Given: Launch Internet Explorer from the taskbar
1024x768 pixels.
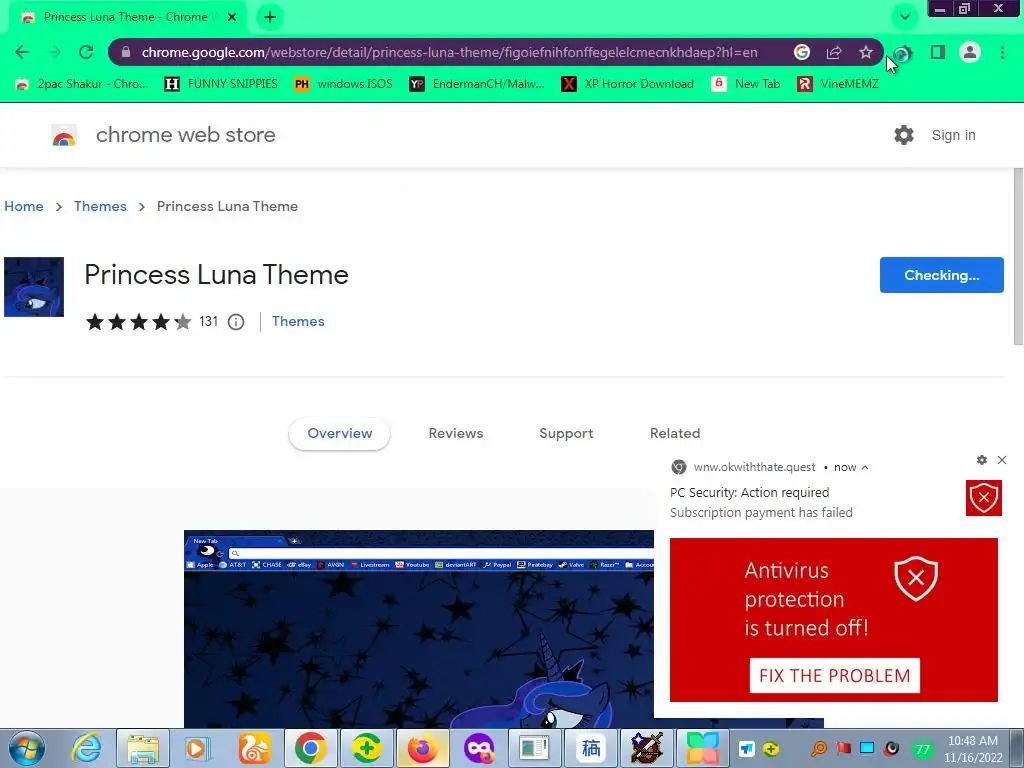Looking at the screenshot, I should (87, 748).
